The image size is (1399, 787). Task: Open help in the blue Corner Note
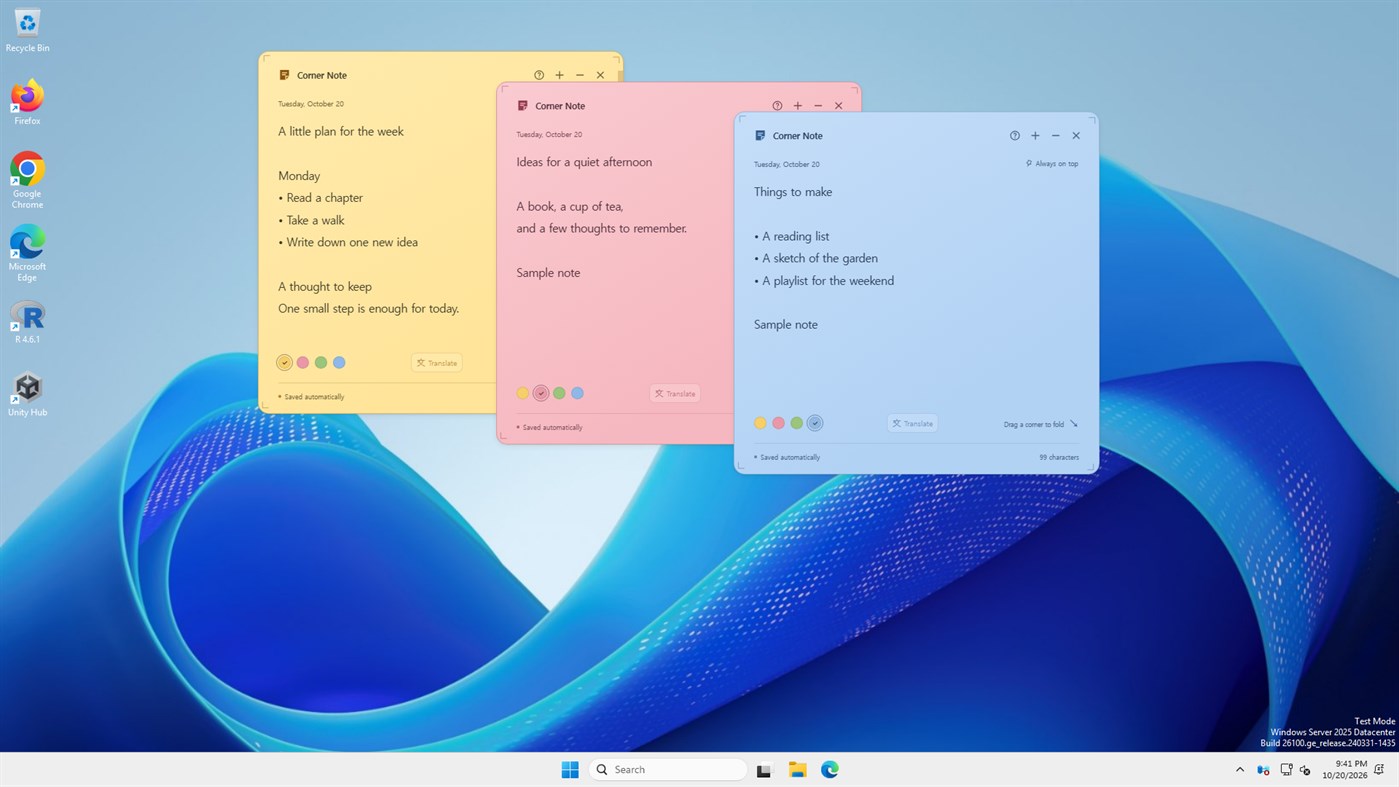pos(1015,136)
